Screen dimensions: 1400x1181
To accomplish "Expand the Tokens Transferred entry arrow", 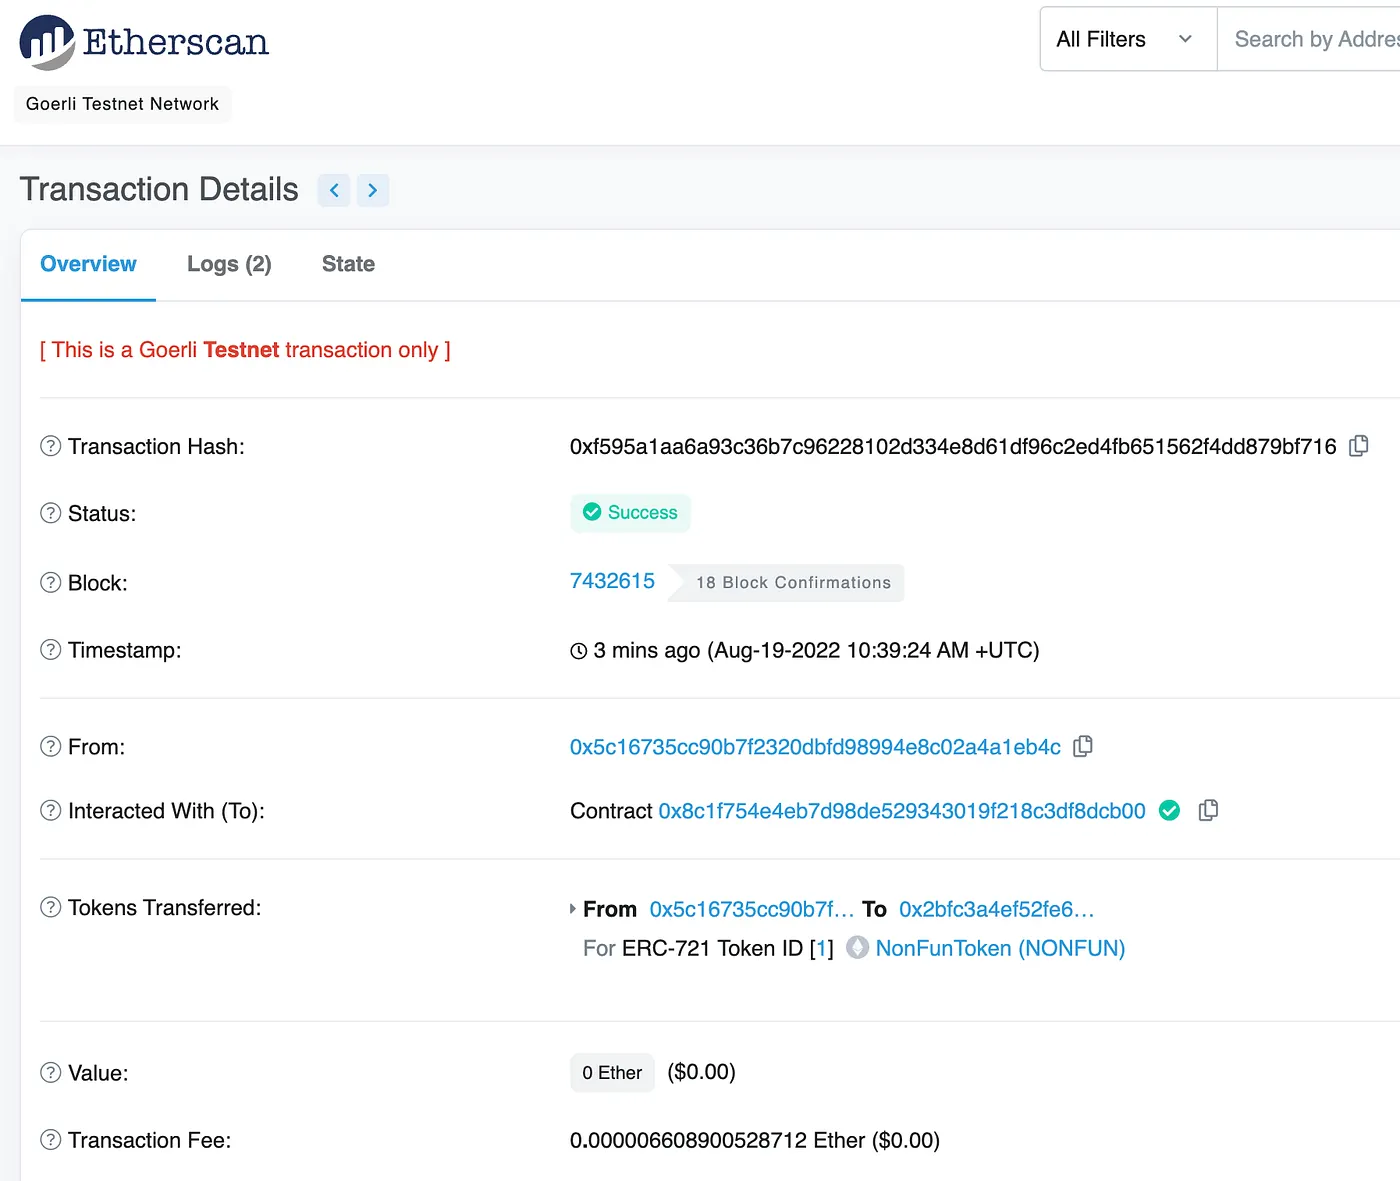I will (573, 909).
